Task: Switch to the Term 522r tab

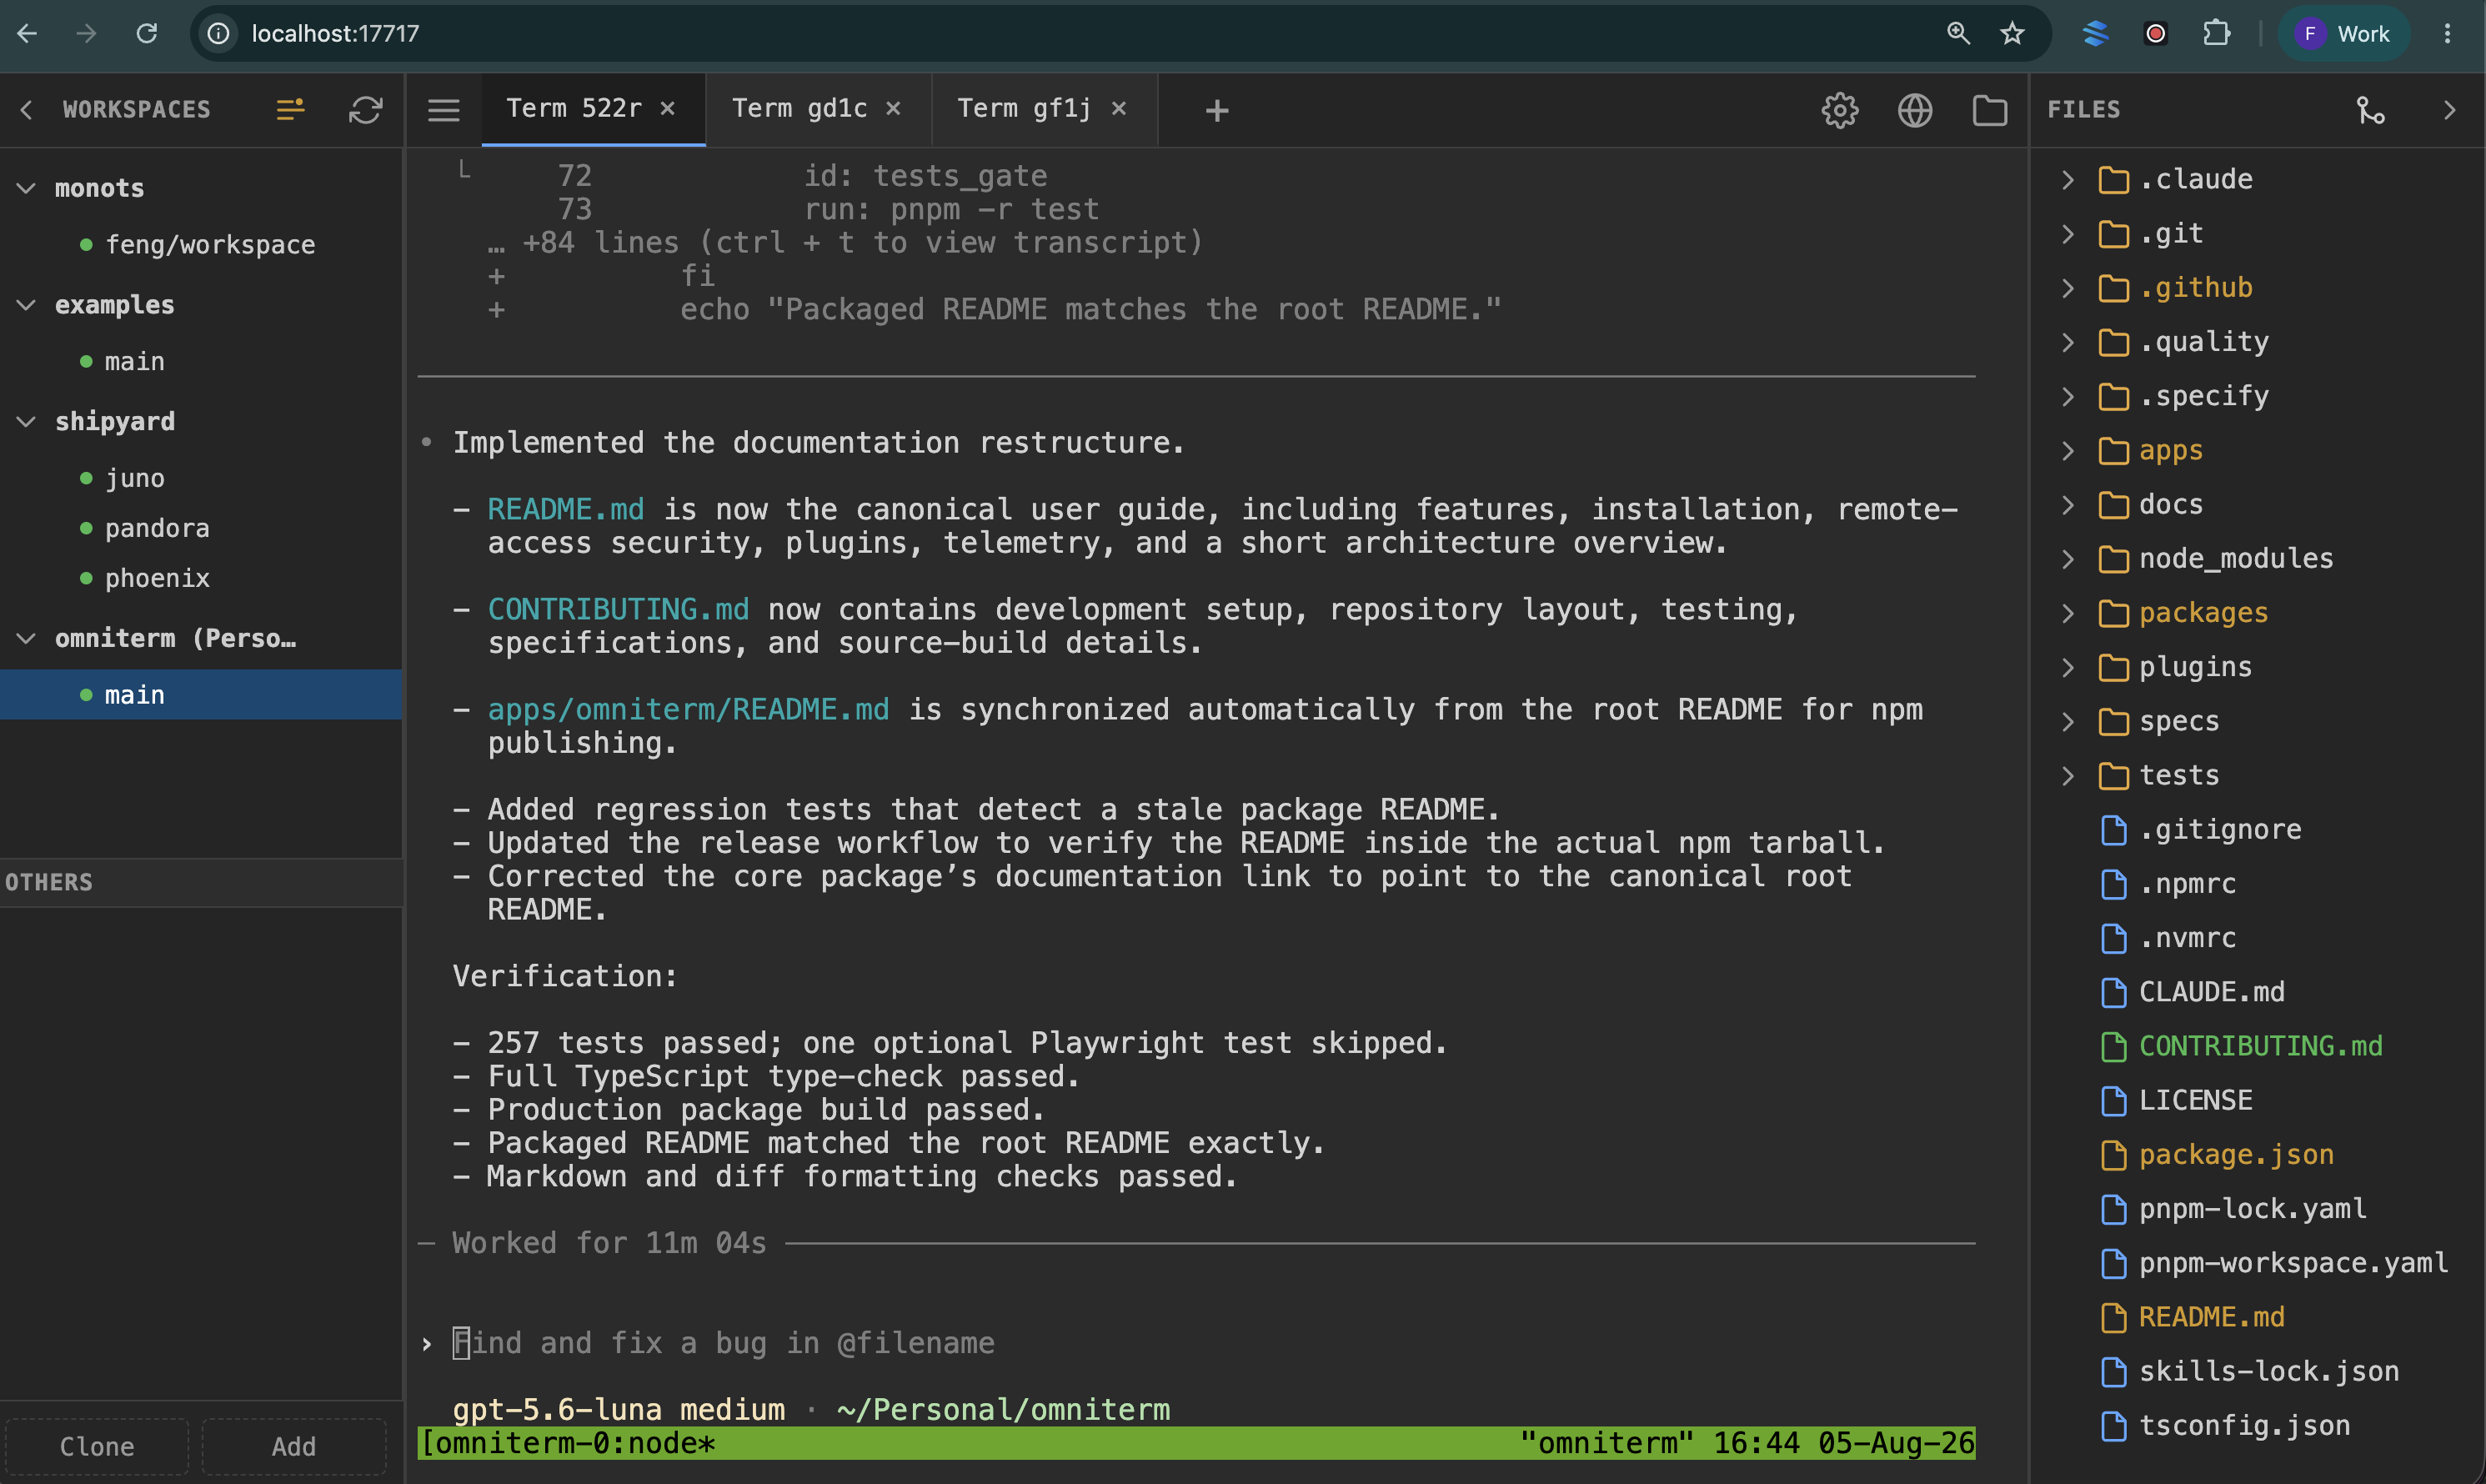Action: [x=573, y=108]
